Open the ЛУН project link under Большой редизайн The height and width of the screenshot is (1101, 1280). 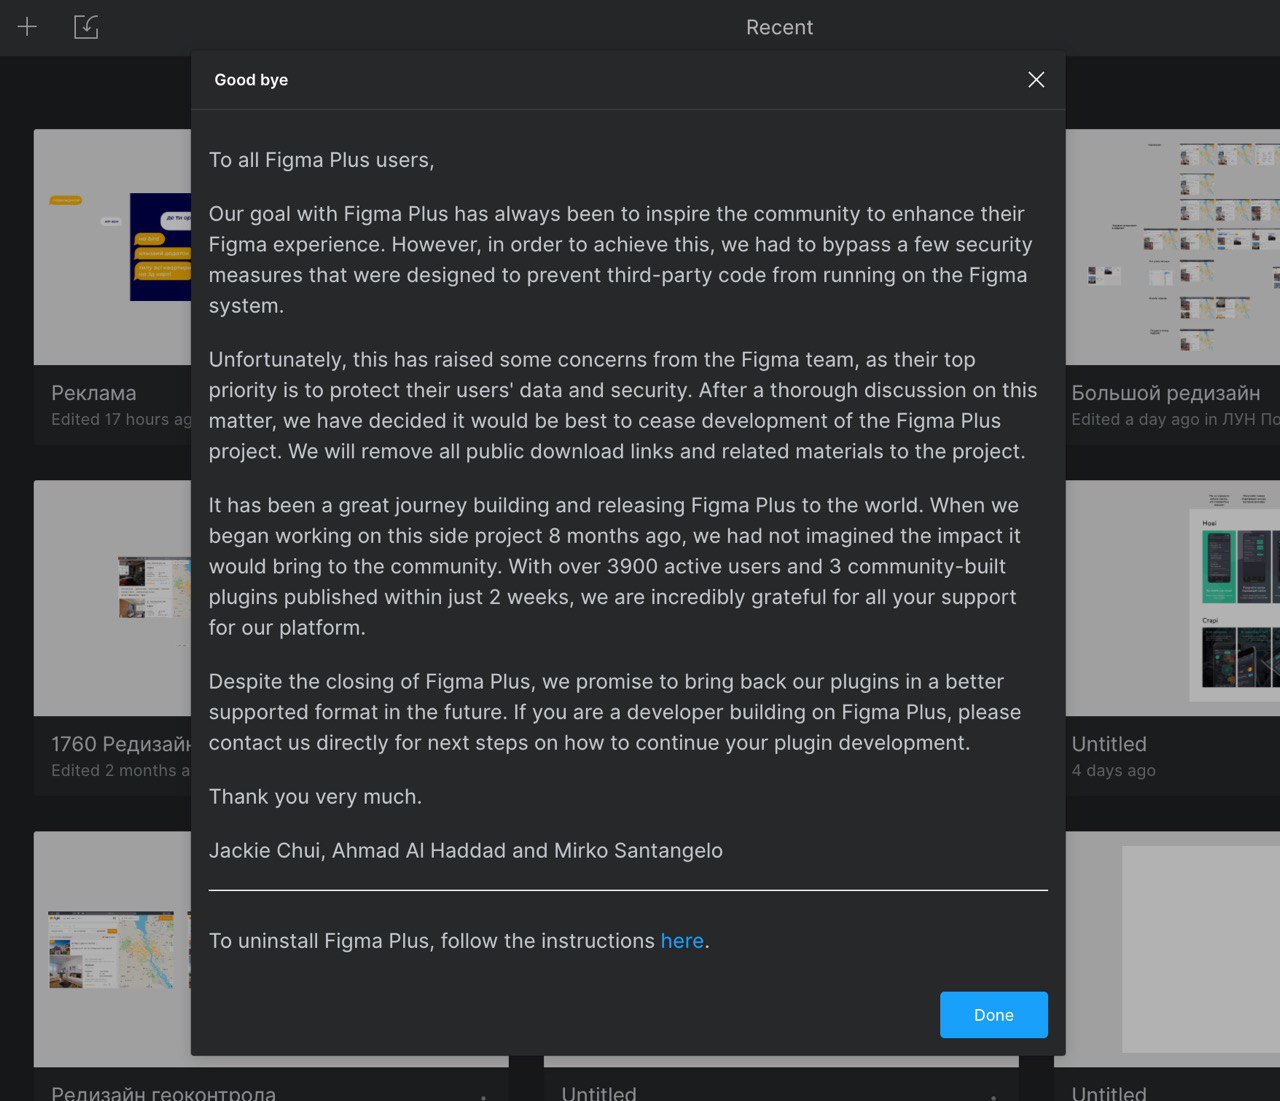[1247, 419]
